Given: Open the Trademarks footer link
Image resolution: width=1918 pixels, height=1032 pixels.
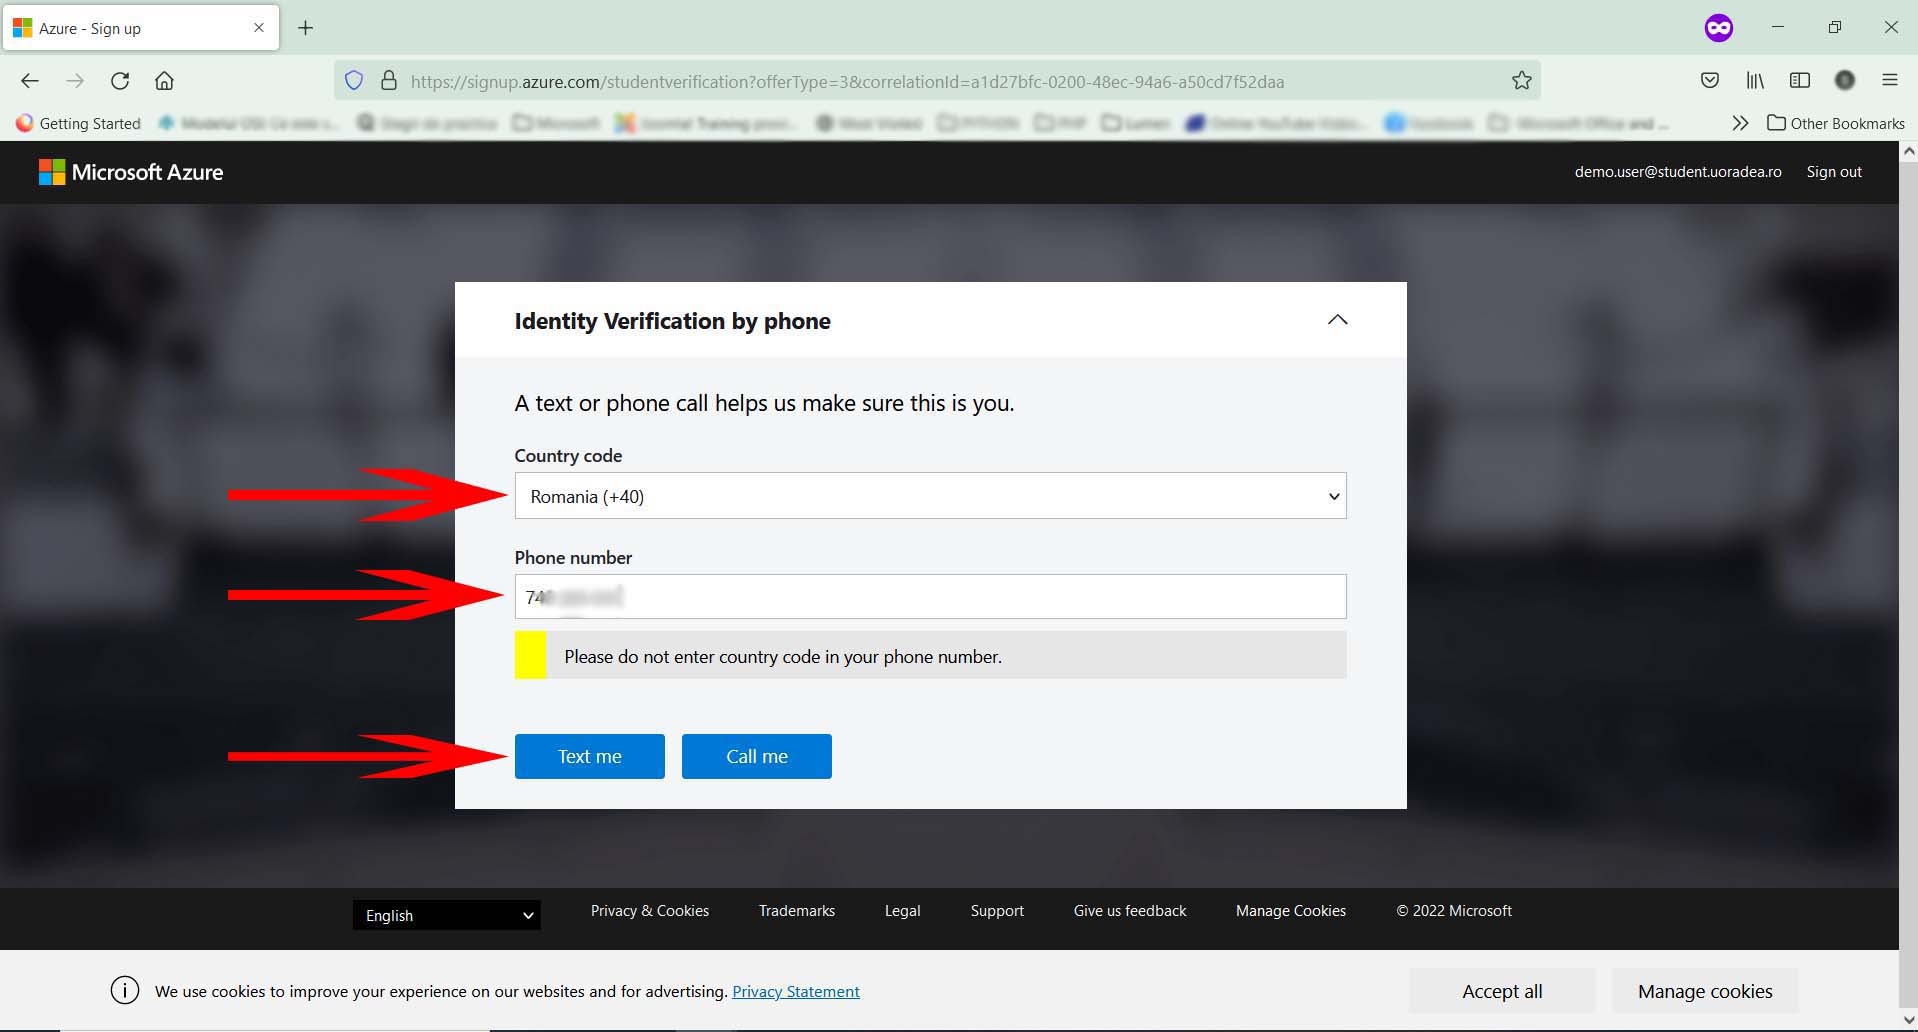Looking at the screenshot, I should 796,911.
